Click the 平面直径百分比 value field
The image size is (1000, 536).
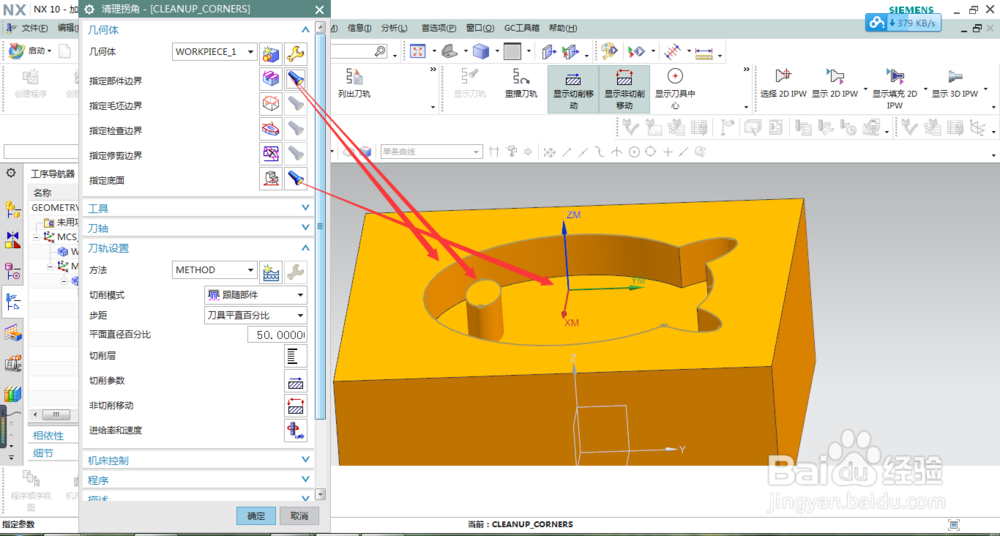coord(277,335)
